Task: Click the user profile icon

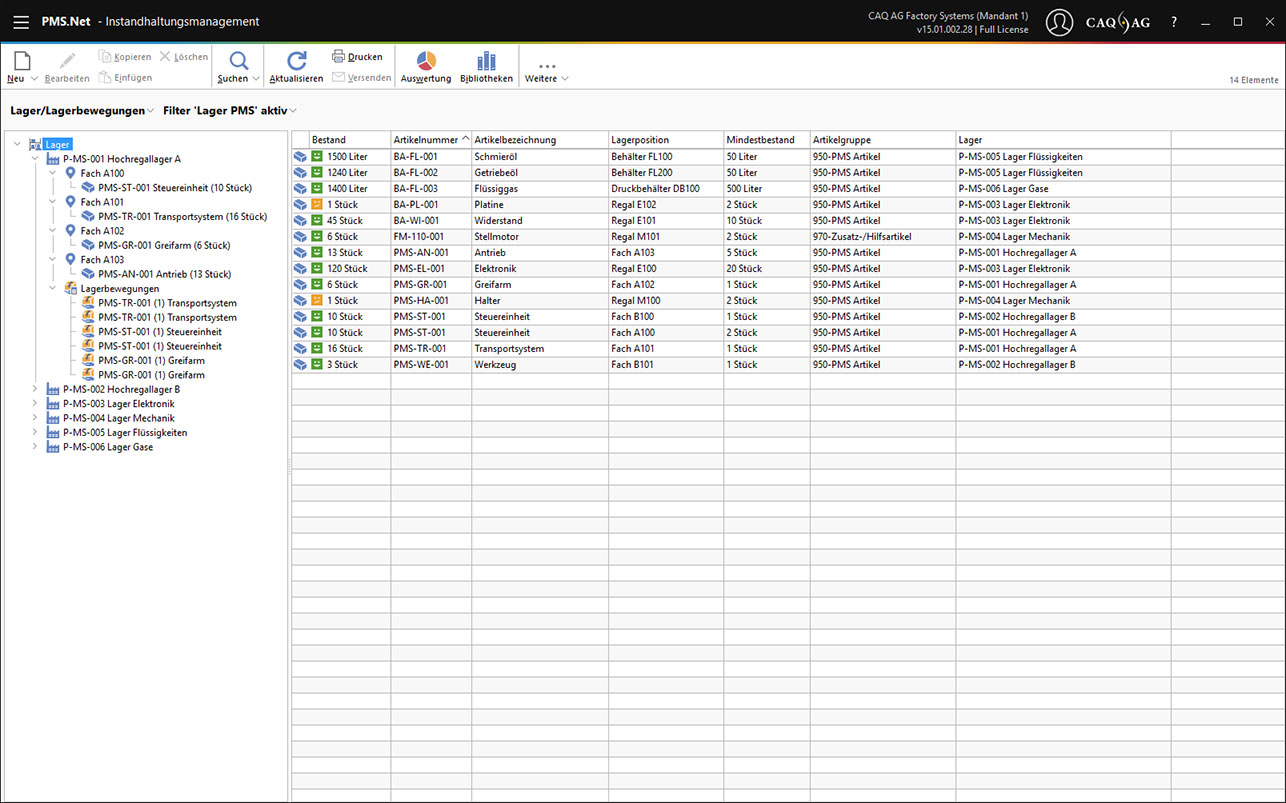Action: [x=1059, y=22]
